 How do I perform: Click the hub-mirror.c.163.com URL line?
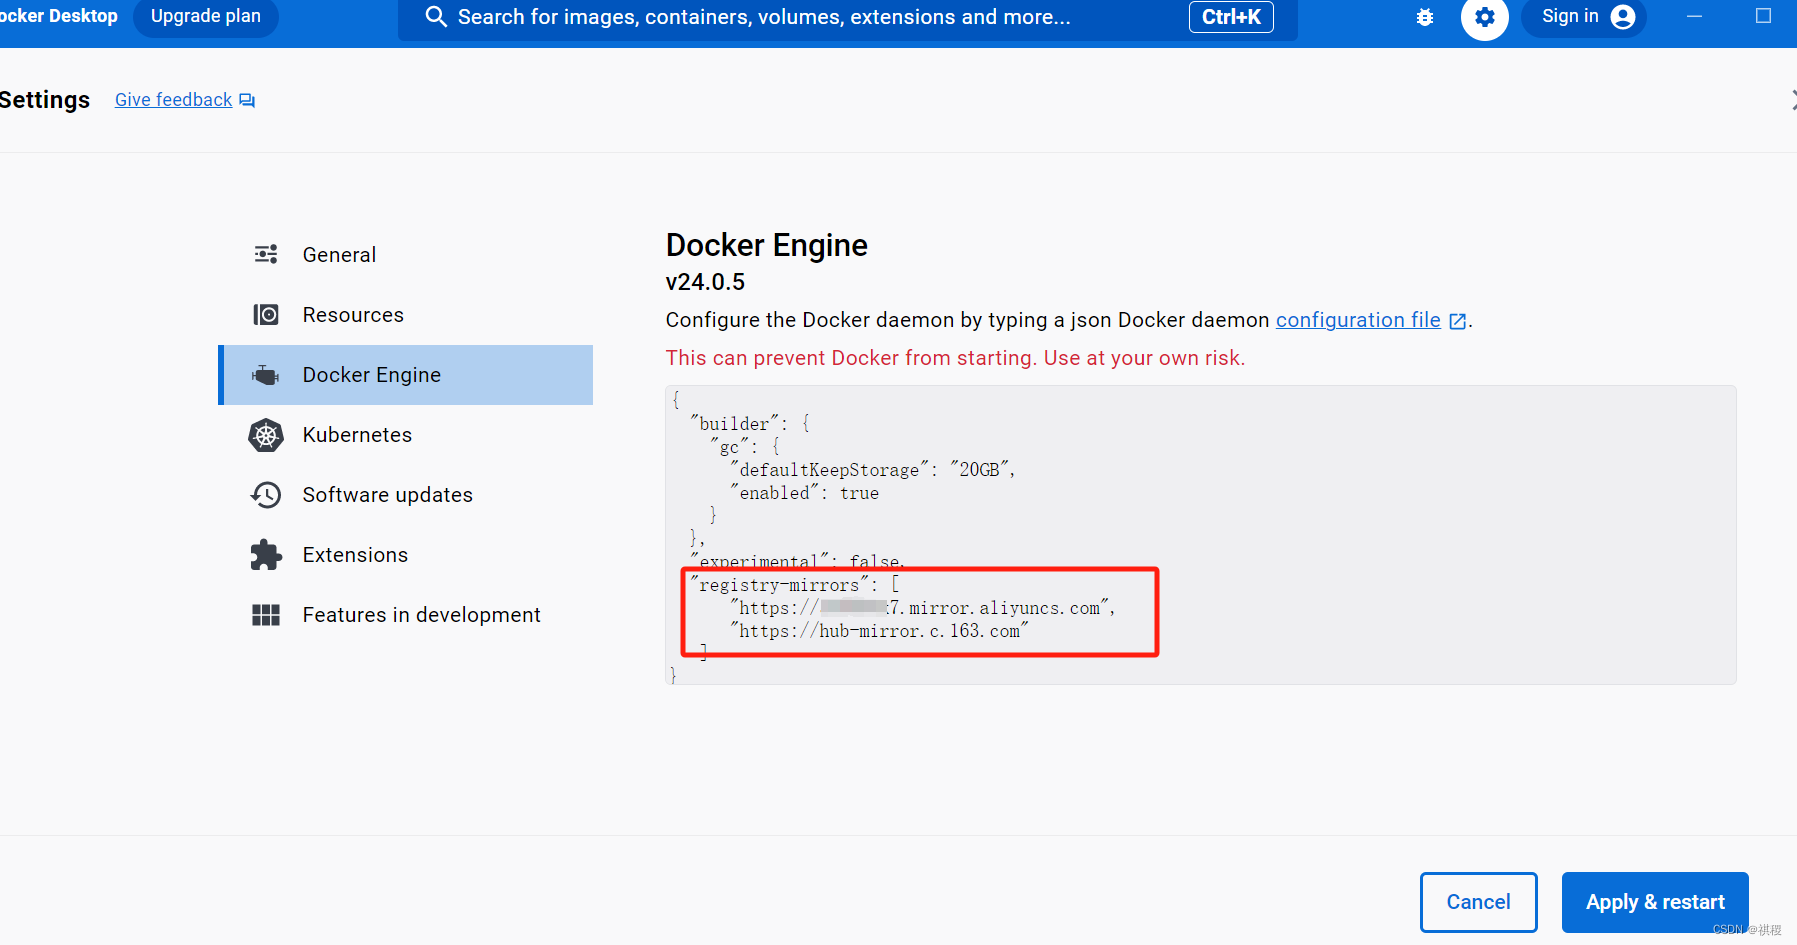(880, 631)
